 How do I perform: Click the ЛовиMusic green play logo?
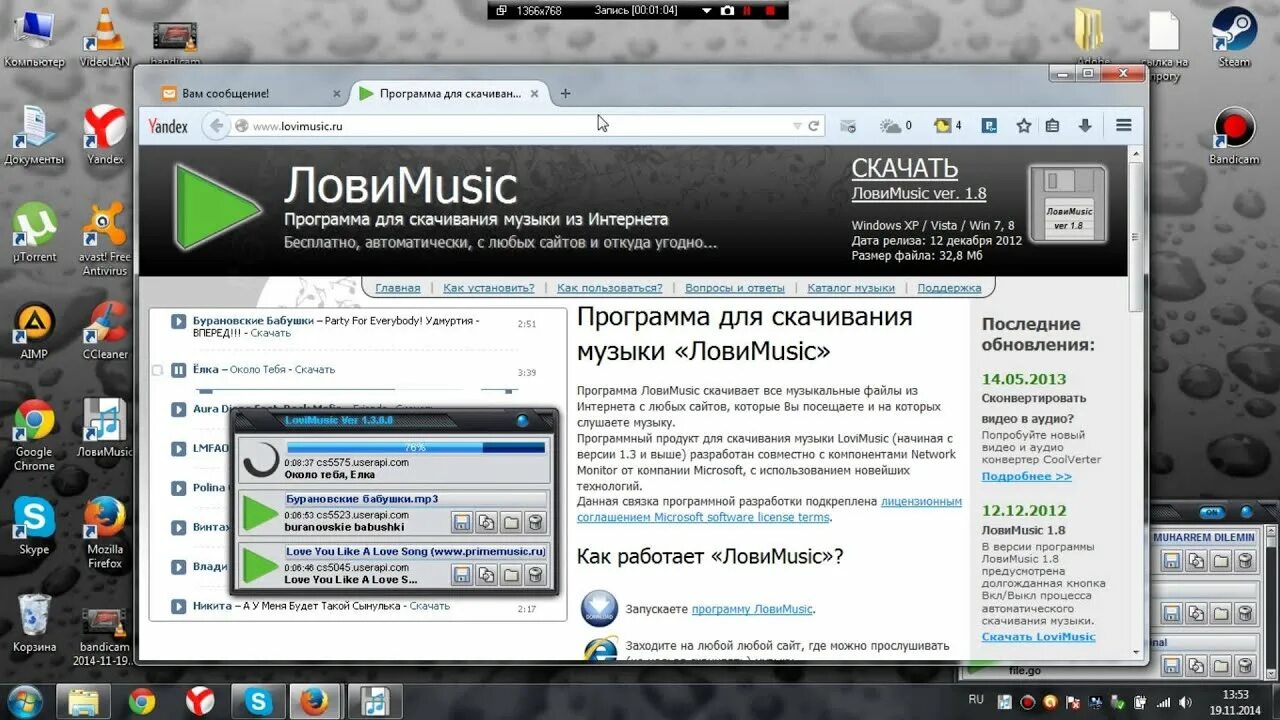tap(218, 207)
